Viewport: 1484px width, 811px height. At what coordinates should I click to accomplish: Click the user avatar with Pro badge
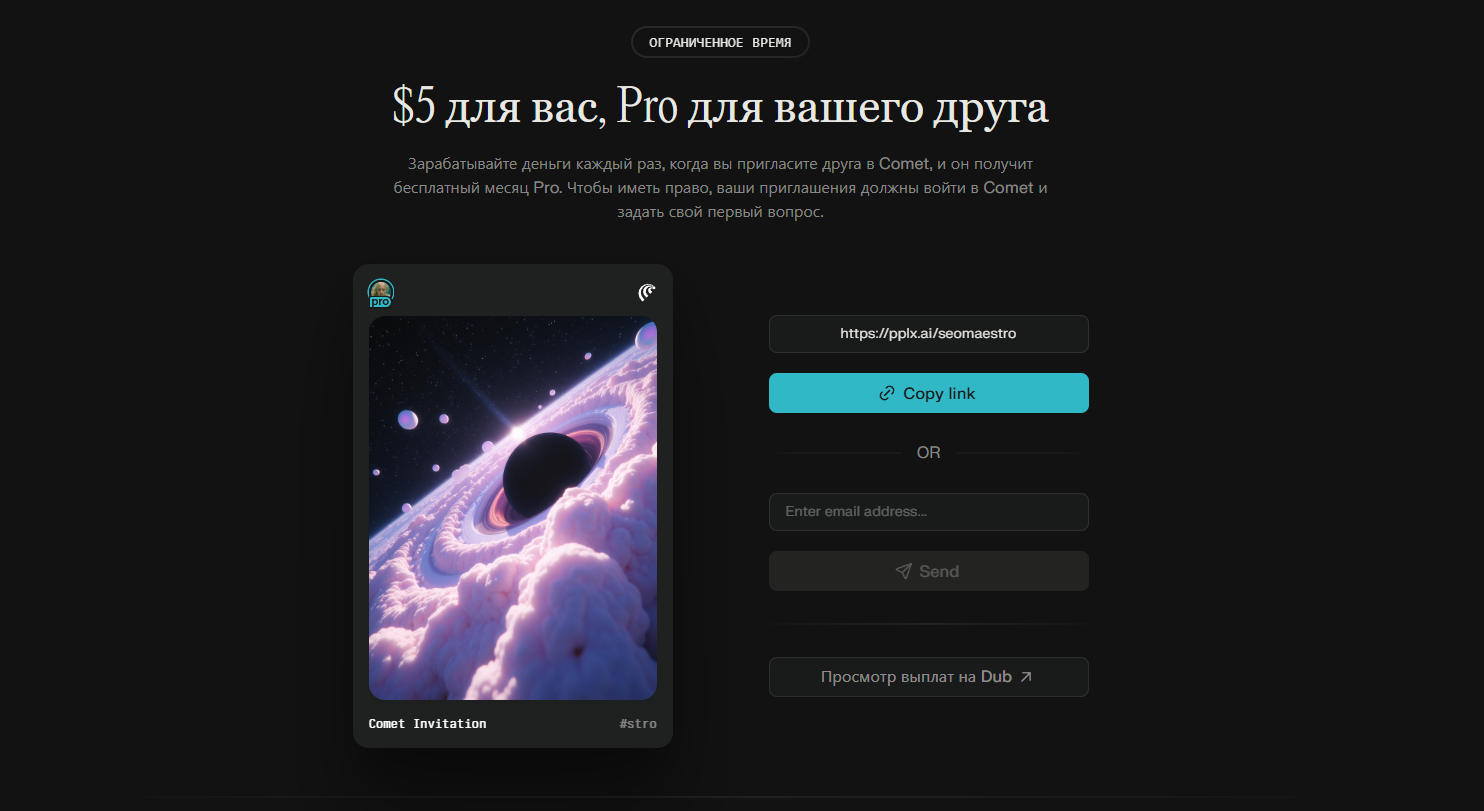(381, 292)
